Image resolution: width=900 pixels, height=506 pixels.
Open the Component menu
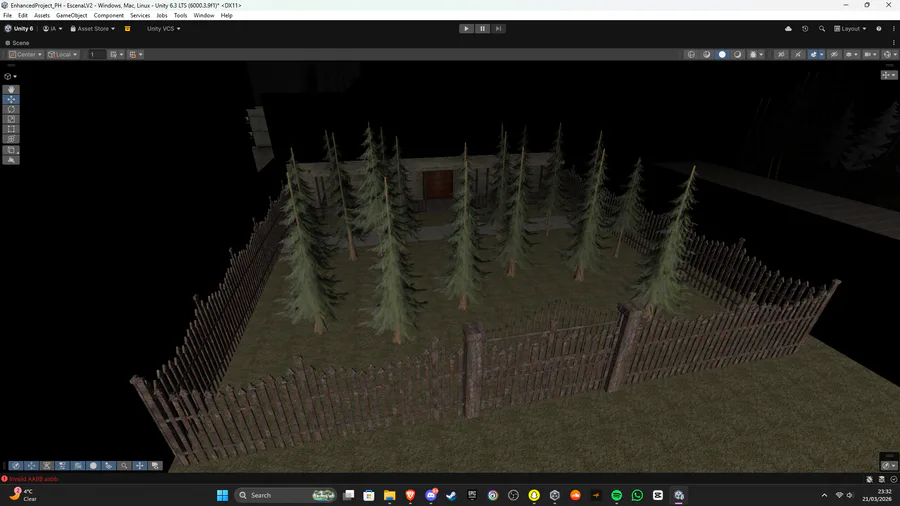tap(108, 15)
